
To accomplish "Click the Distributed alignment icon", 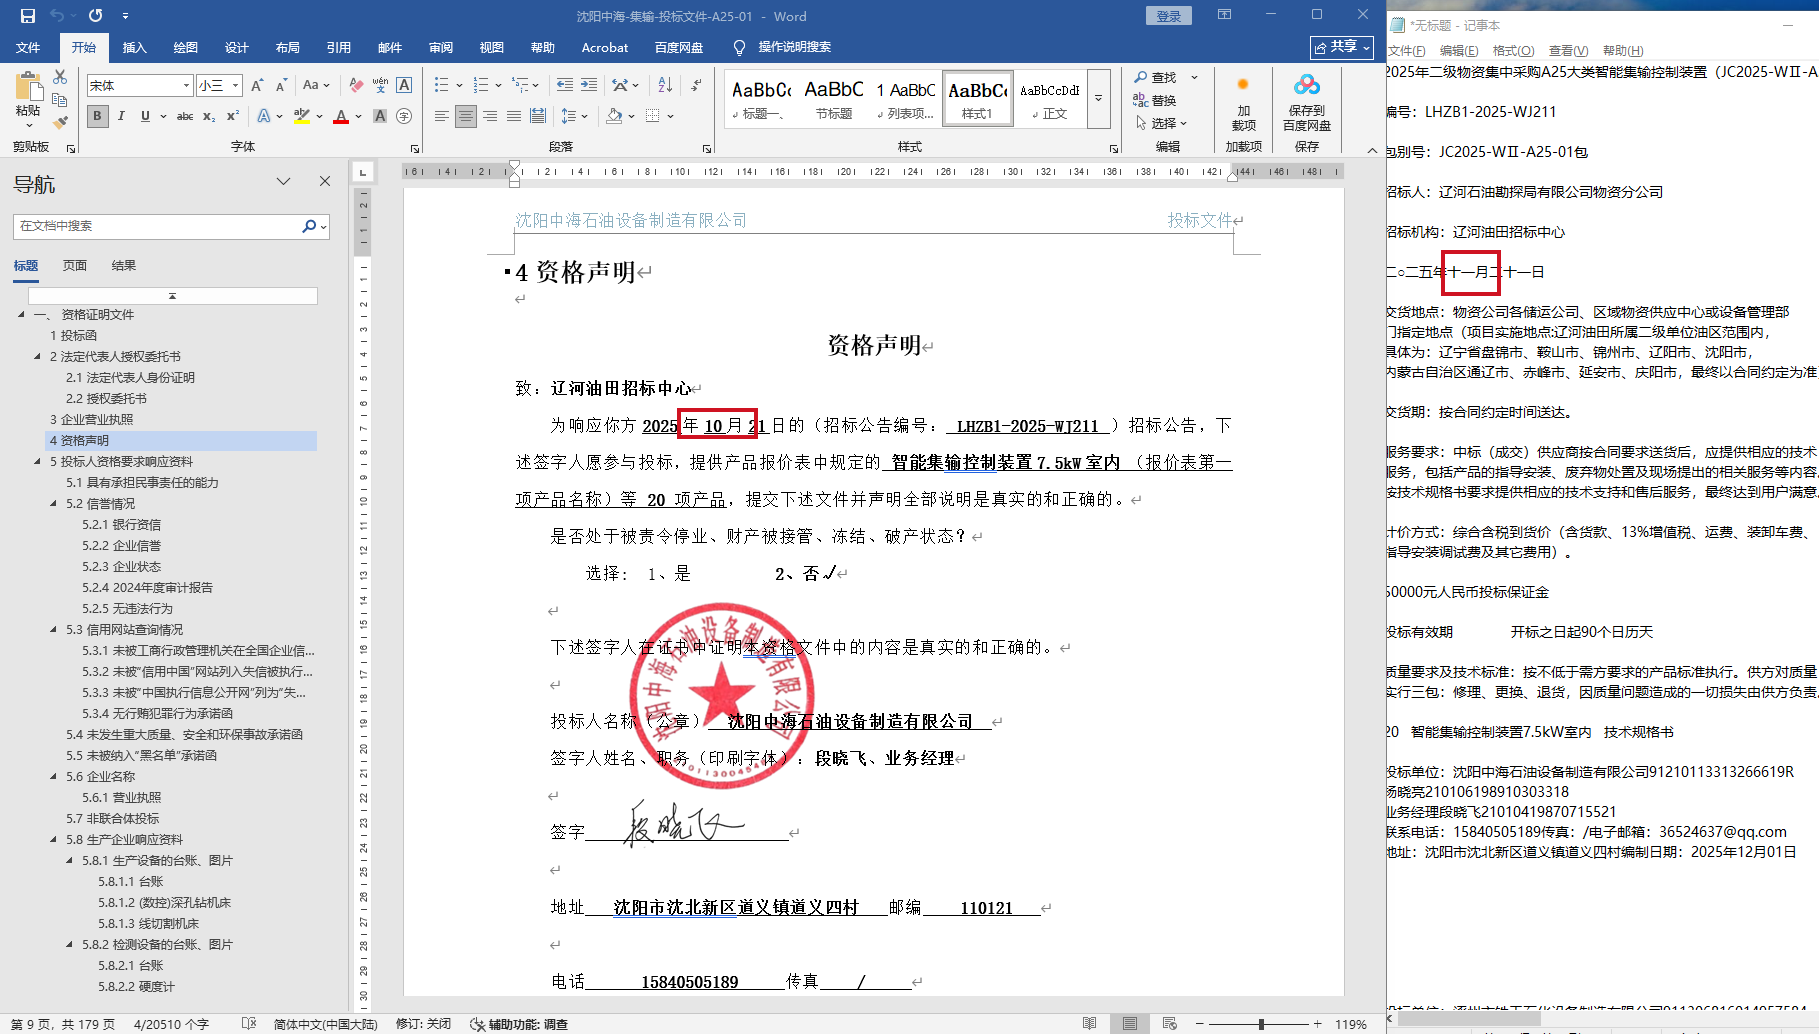I will [538, 116].
